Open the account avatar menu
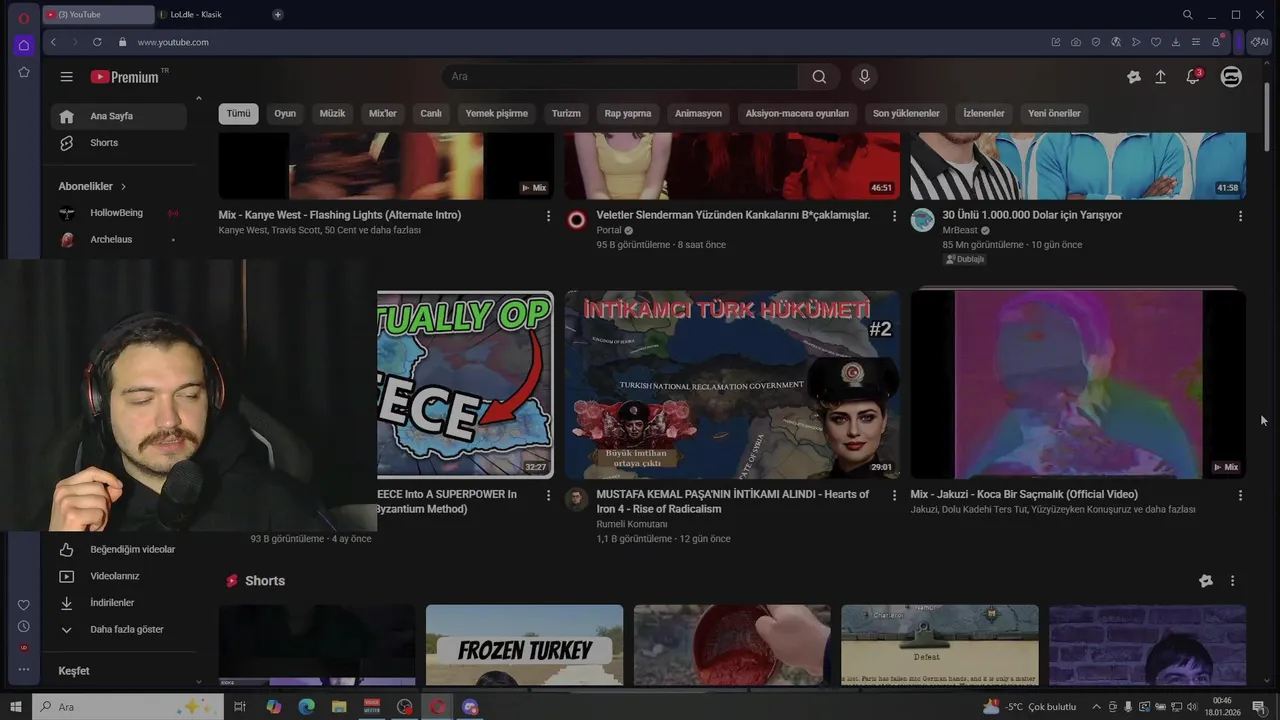The height and width of the screenshot is (720, 1280). pyautogui.click(x=1231, y=77)
